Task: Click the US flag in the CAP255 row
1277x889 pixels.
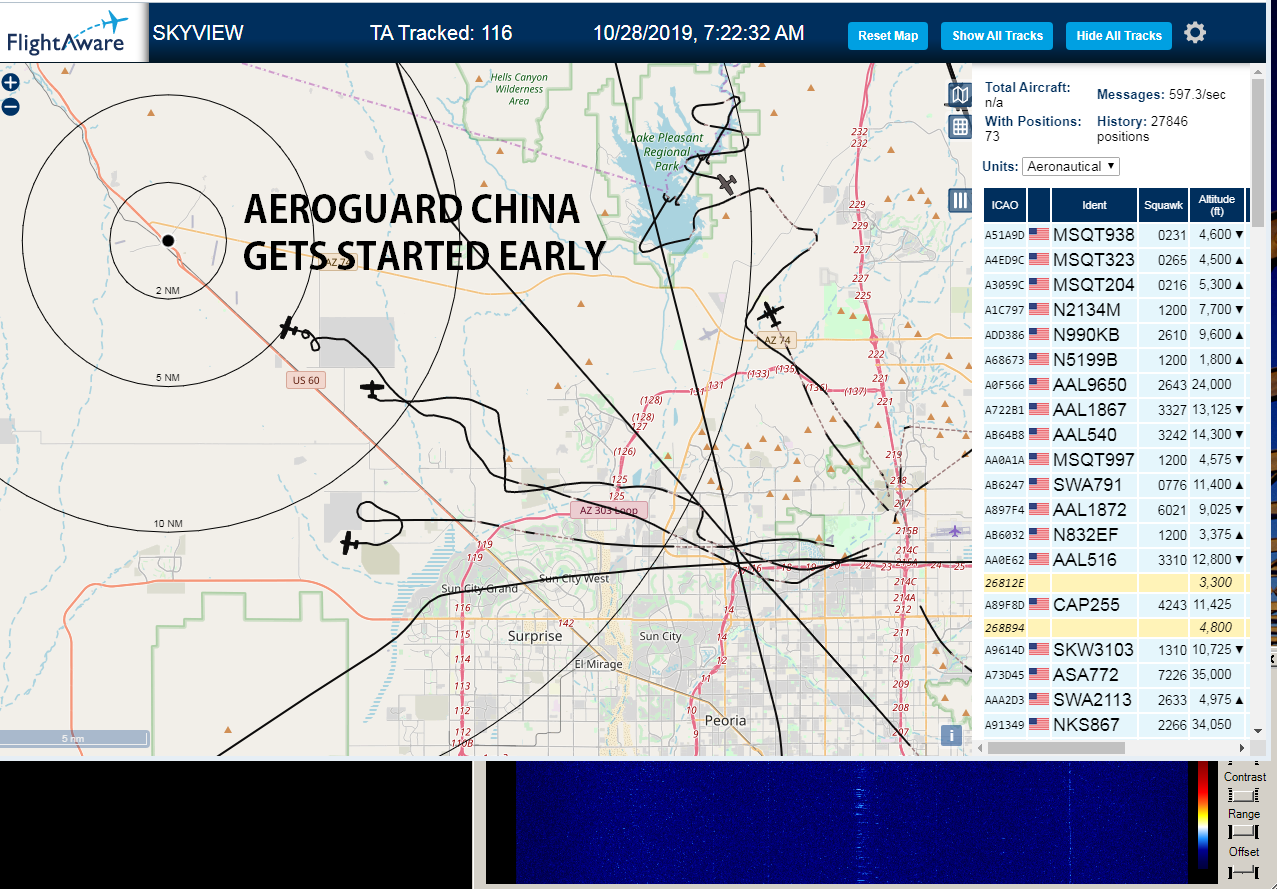Action: tap(1039, 604)
